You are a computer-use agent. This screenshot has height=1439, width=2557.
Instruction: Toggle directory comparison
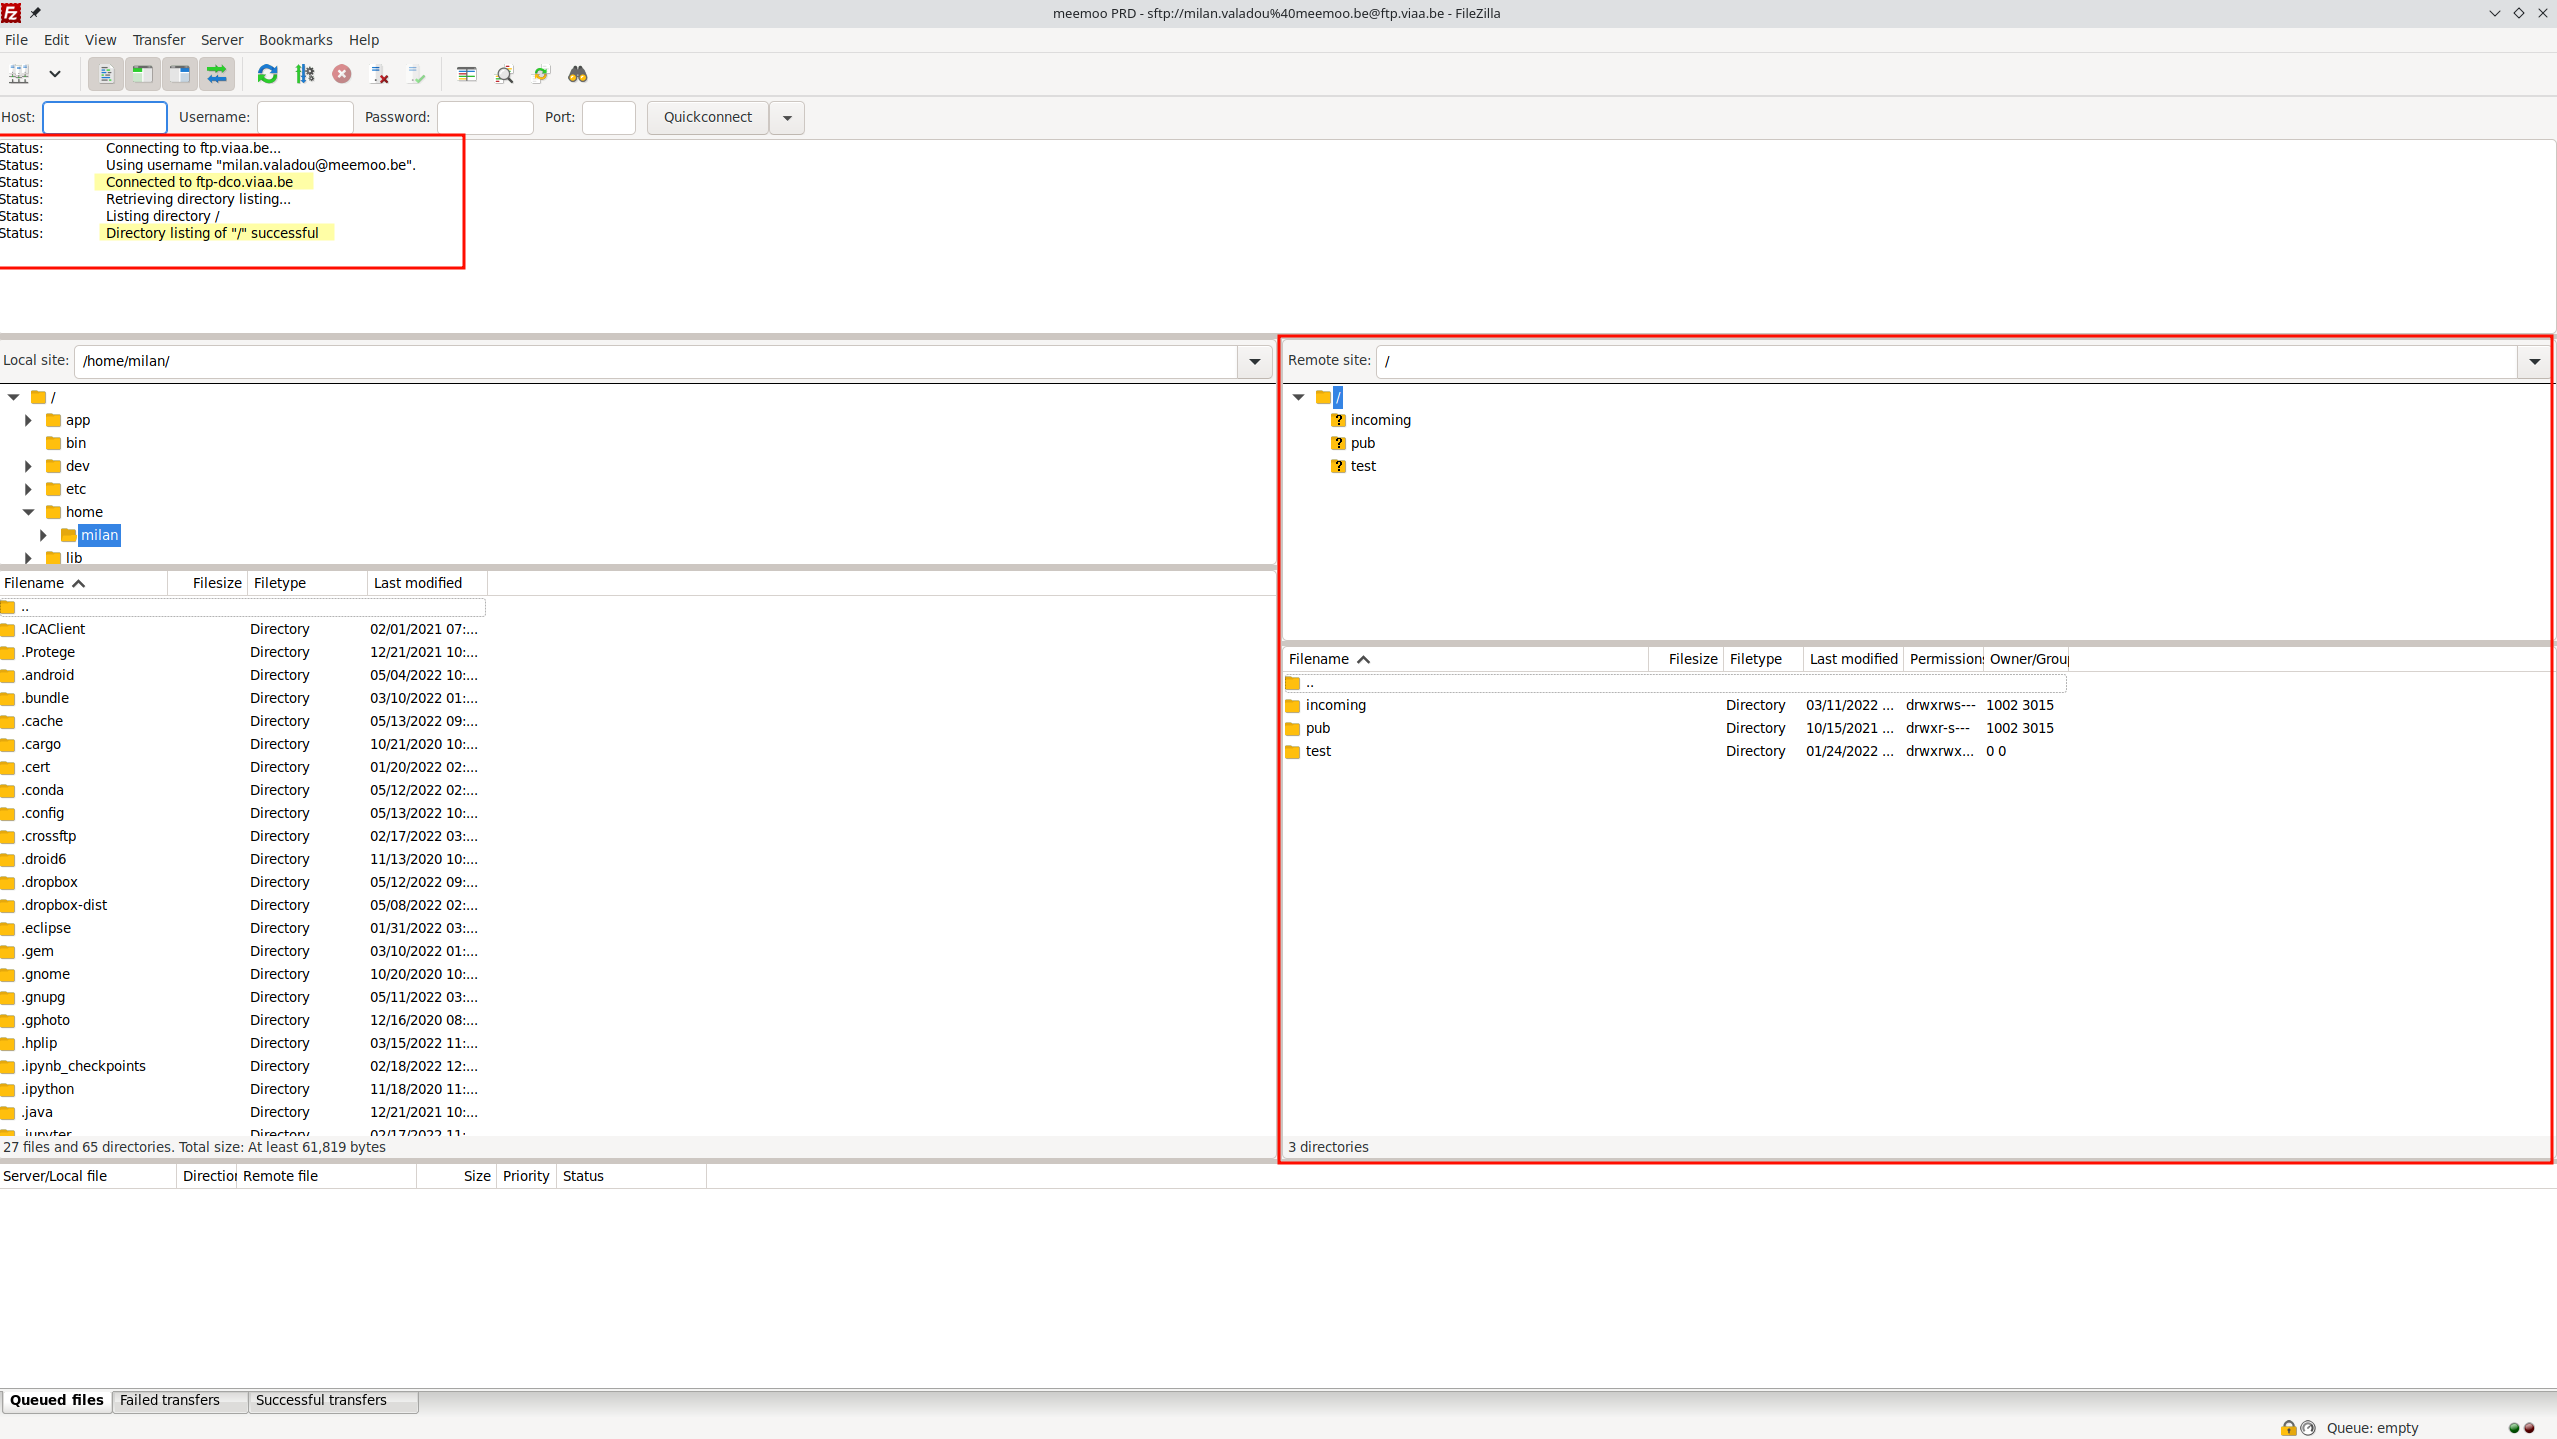click(x=504, y=74)
